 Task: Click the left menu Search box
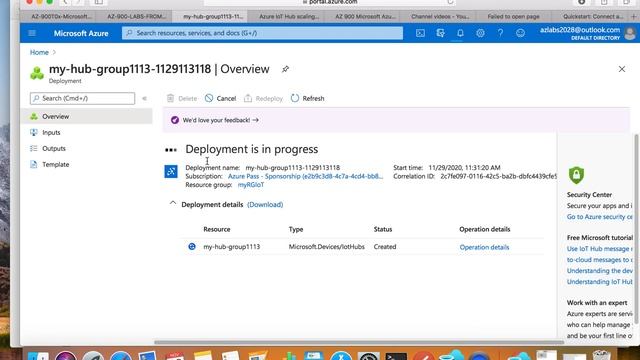coord(82,98)
